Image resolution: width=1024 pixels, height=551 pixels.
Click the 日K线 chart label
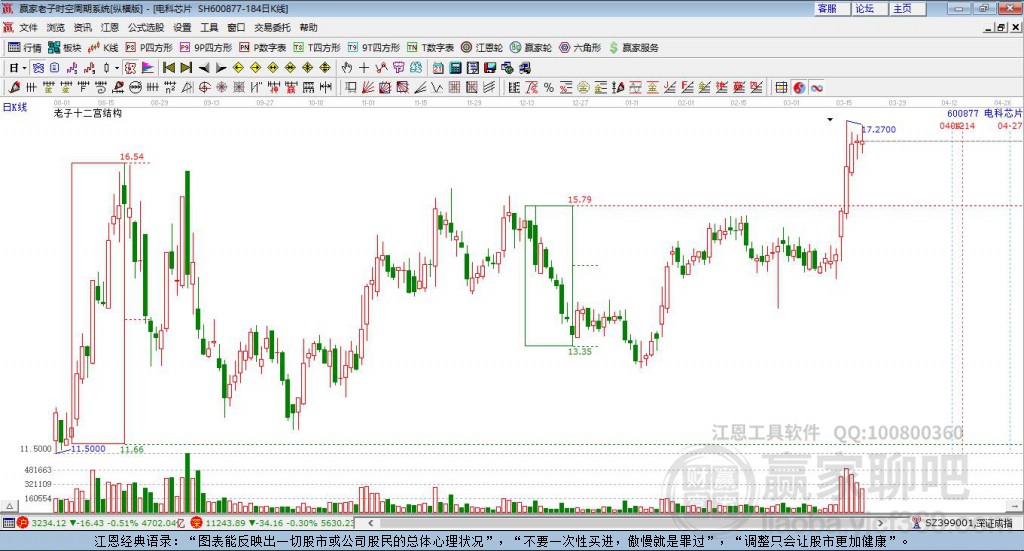(15, 107)
